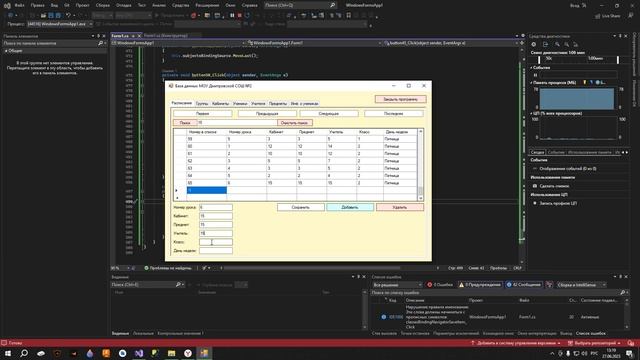Switch to the Groups tab in the app
Viewport: 640px width, 360px height.
point(202,104)
